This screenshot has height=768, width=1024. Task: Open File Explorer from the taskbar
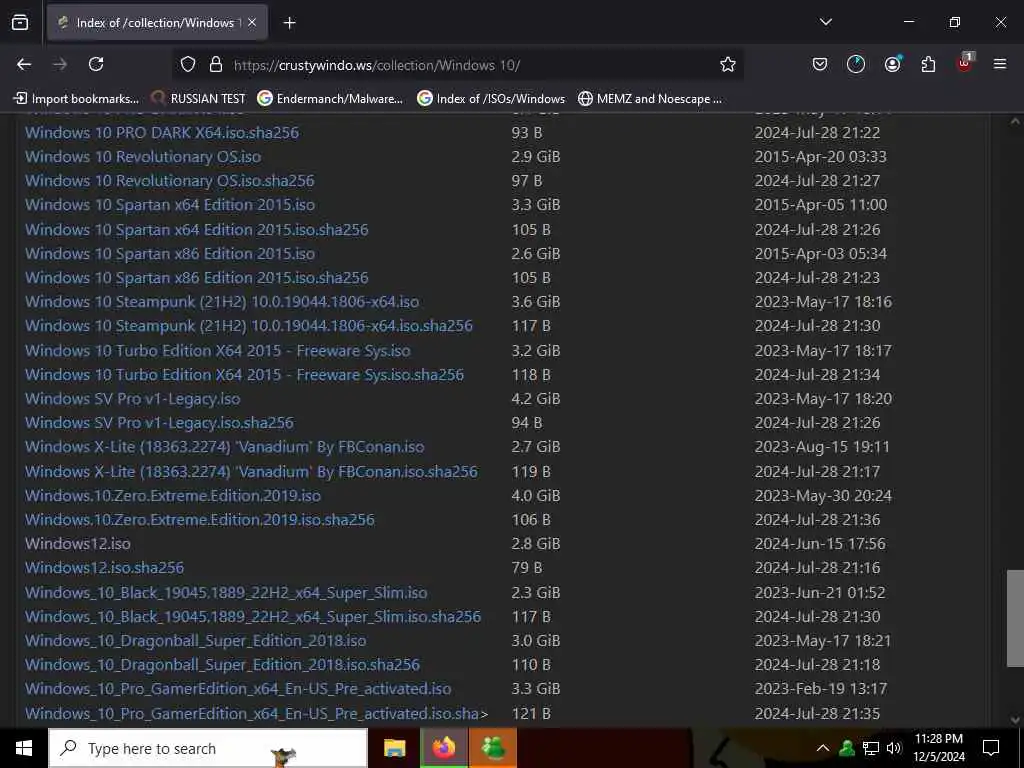pos(394,748)
